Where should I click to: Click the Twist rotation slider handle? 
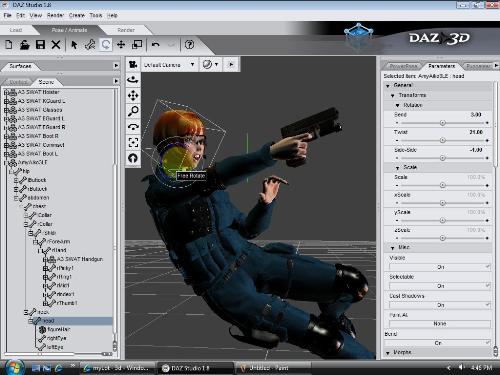[x=442, y=140]
